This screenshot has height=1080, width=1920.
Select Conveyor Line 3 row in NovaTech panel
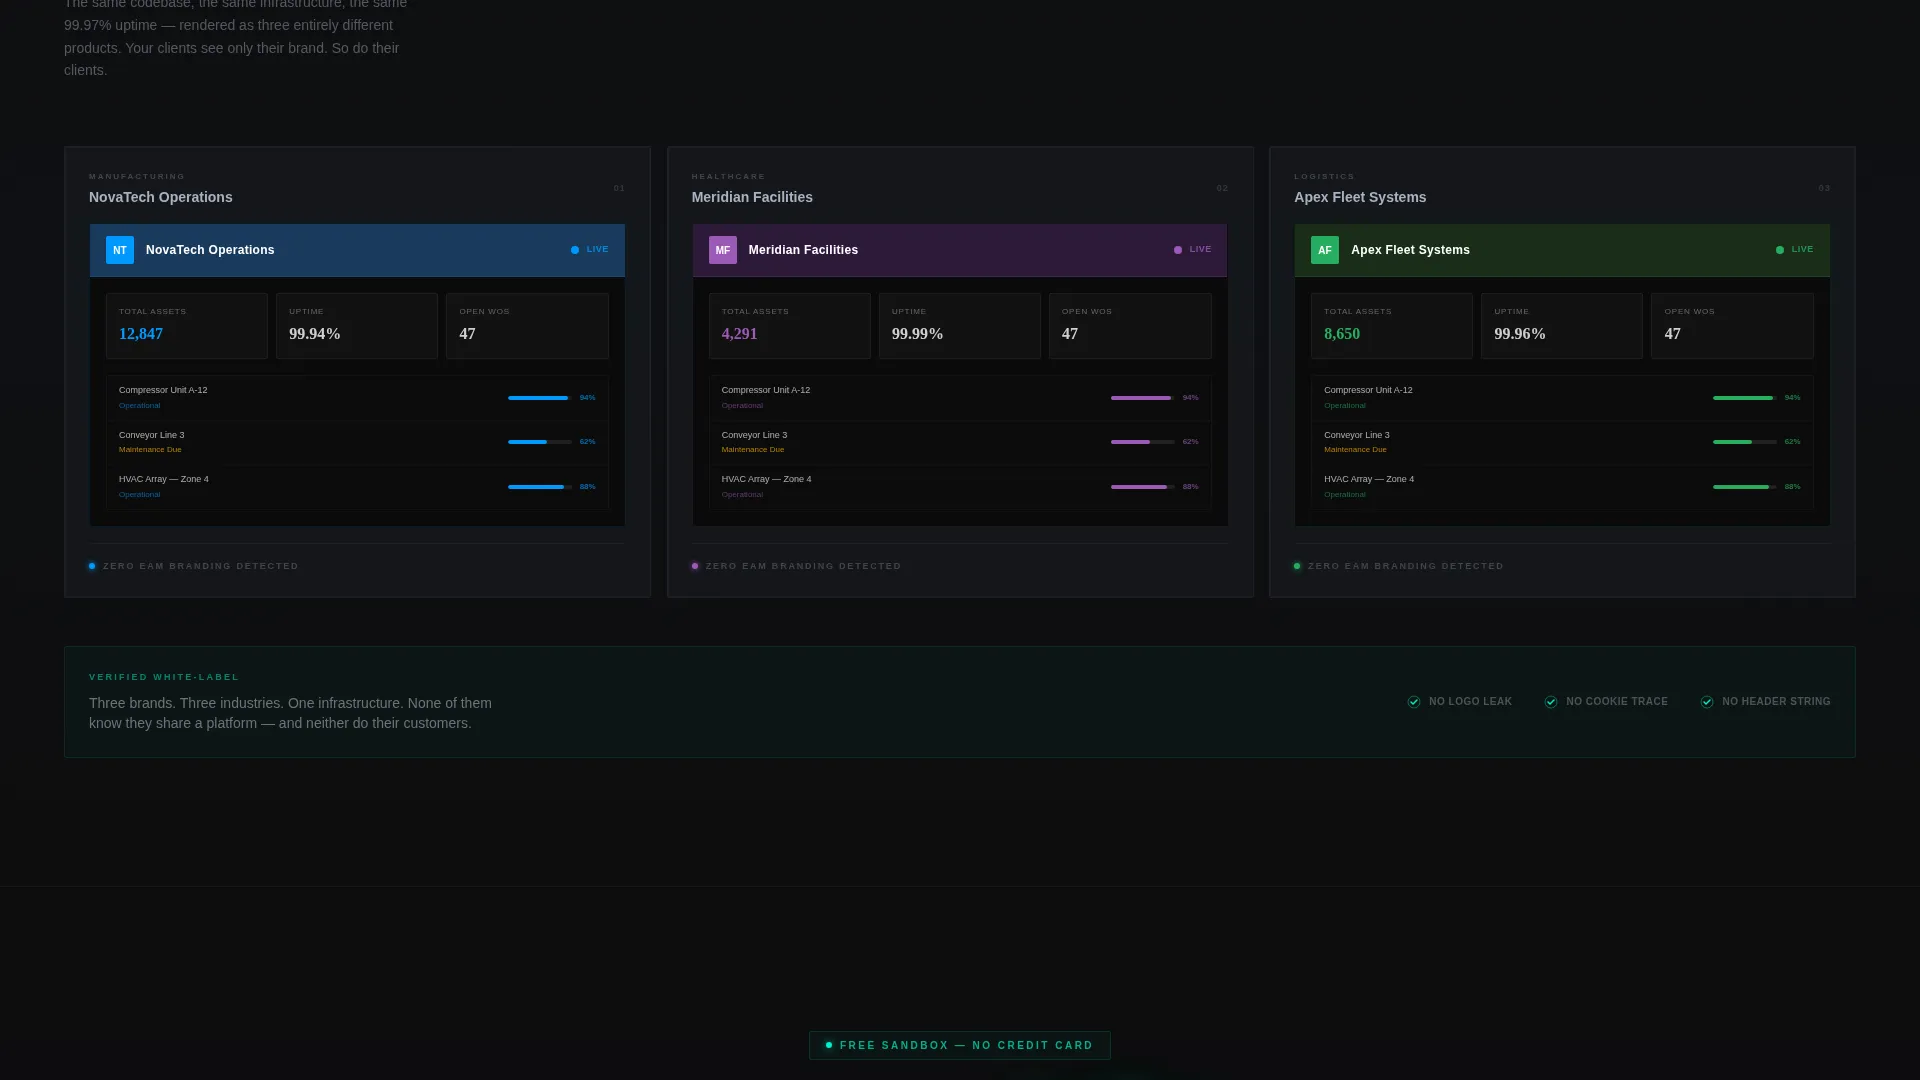click(x=357, y=442)
